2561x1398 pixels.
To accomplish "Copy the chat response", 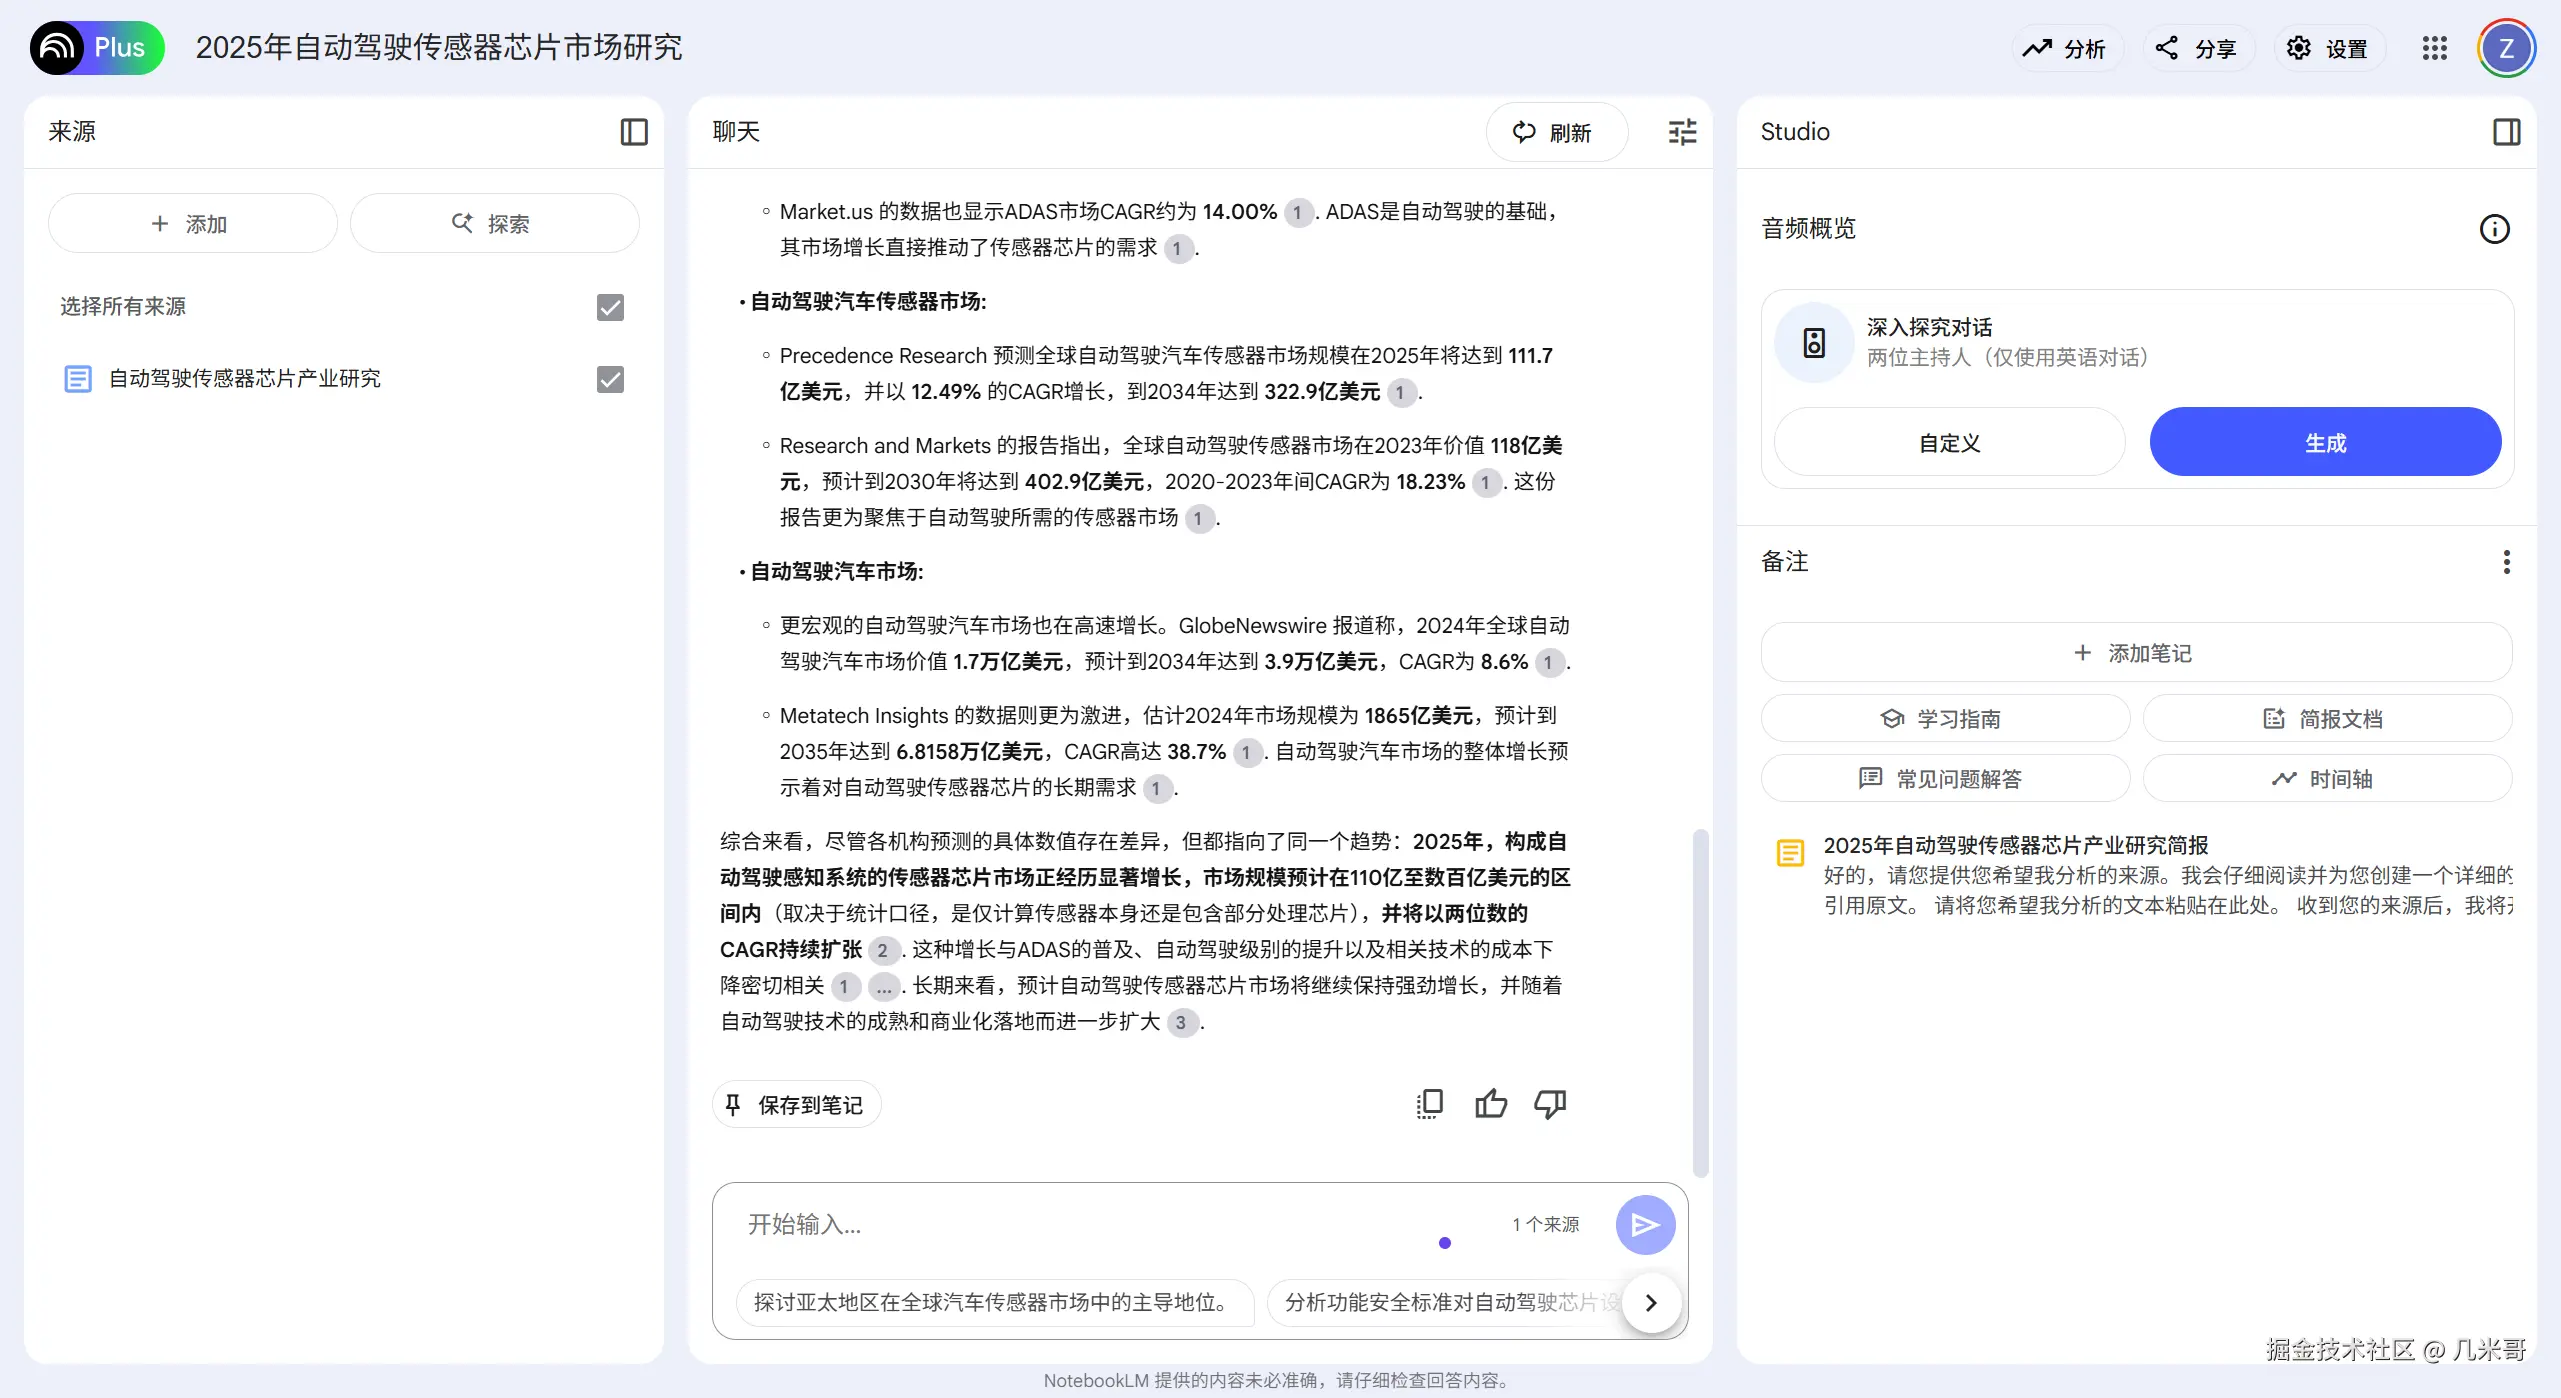I will [x=1429, y=1103].
